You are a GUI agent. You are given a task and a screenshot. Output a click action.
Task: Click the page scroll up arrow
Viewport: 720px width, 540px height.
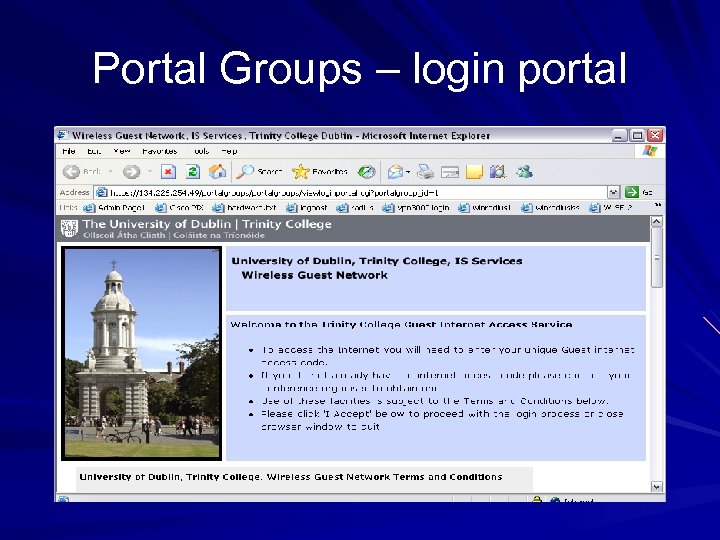657,222
